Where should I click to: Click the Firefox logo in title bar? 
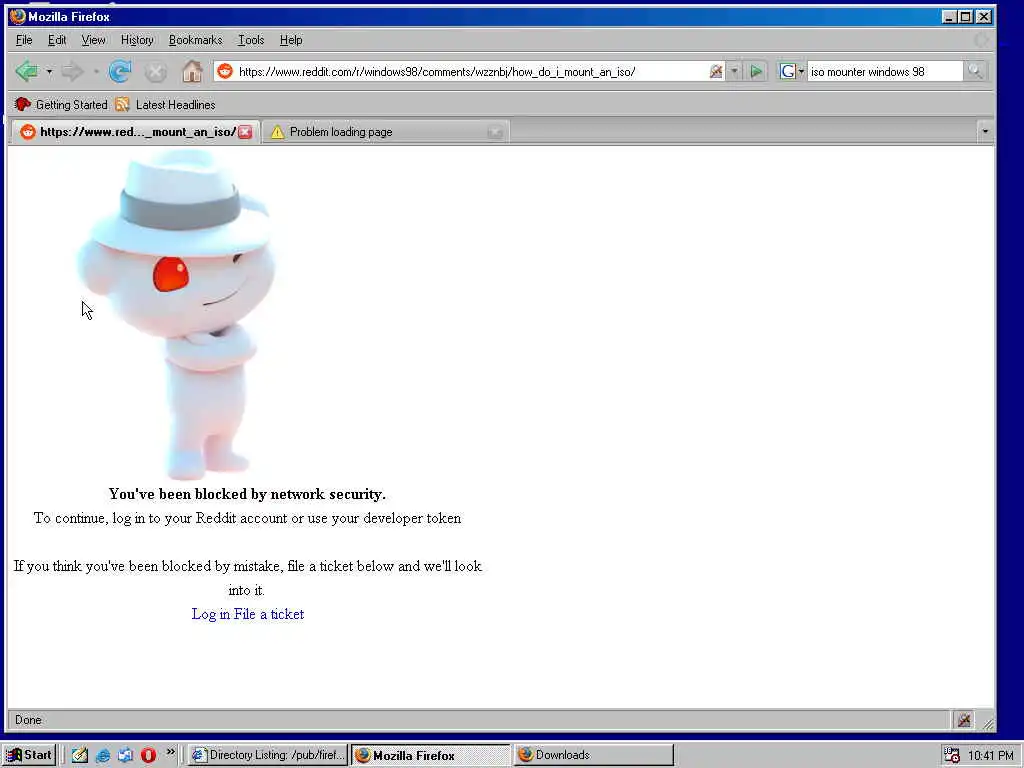click(x=18, y=16)
